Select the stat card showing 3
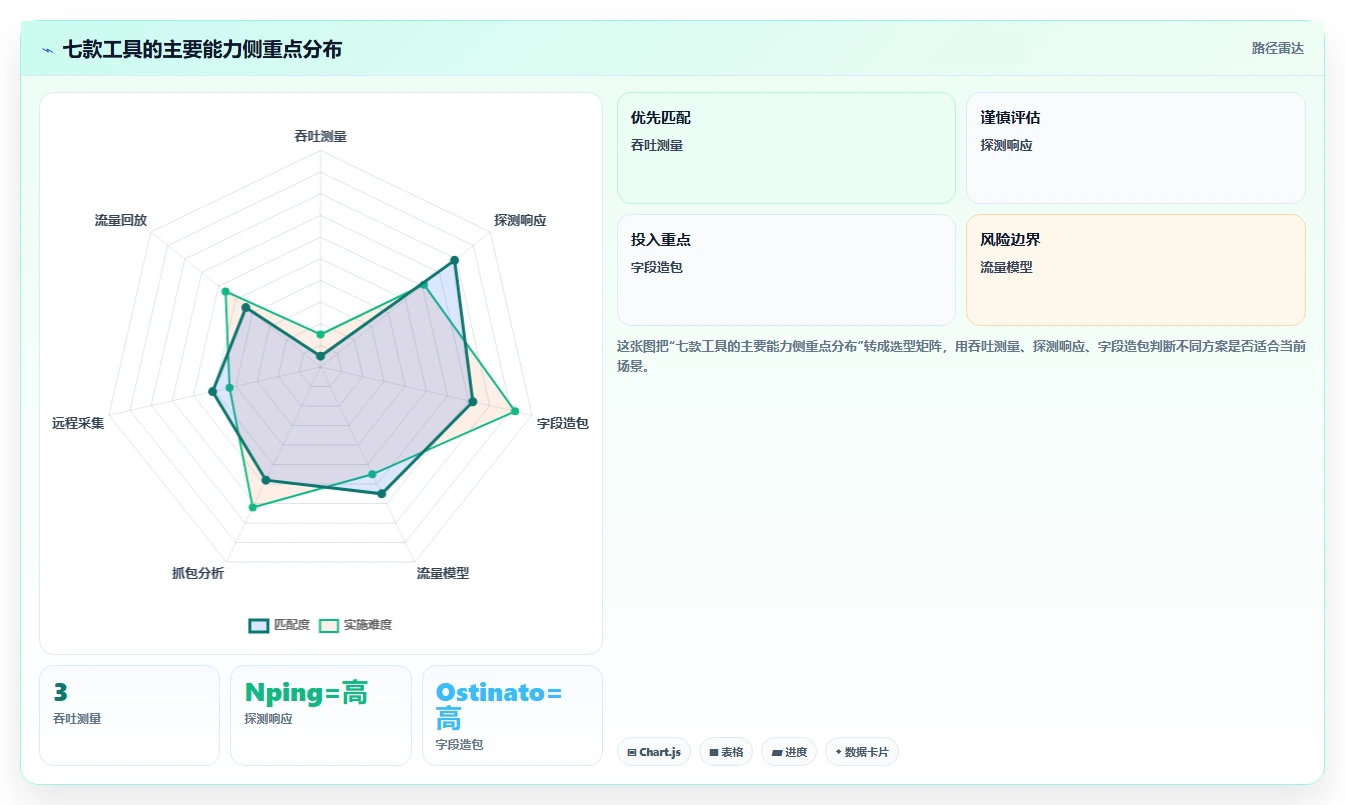Screen dimensions: 1345x805 pos(129,715)
